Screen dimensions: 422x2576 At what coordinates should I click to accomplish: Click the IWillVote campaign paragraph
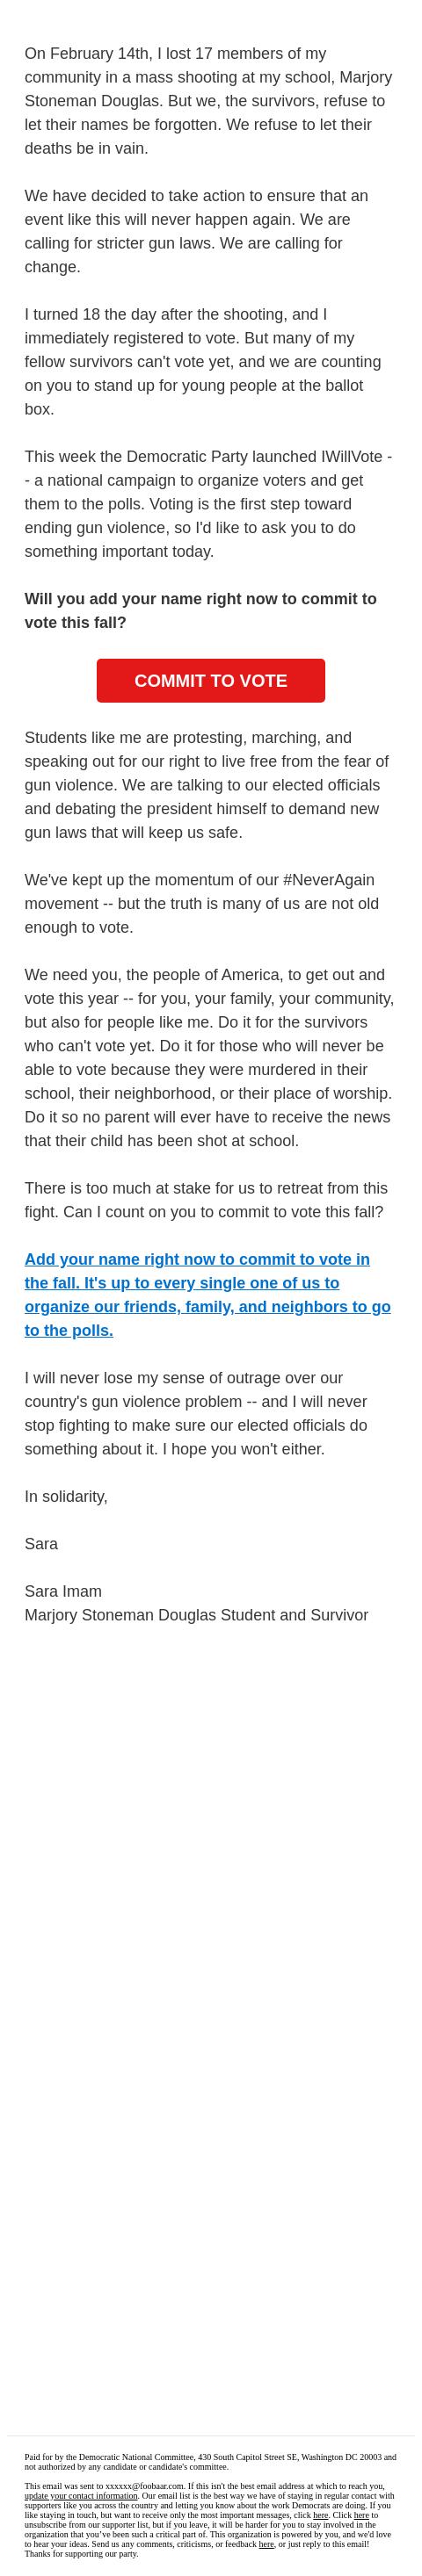pyautogui.click(x=209, y=504)
